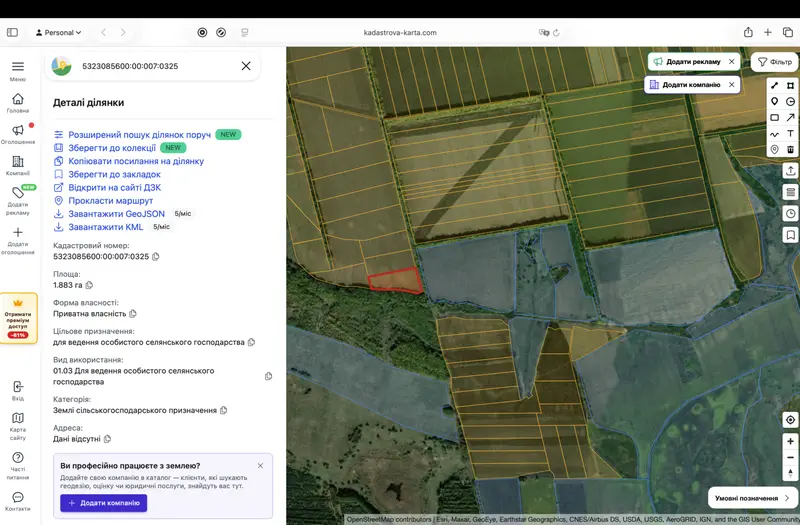This screenshot has width=800, height=525.
Task: Dismiss the Ви професійно працюєте banner
Action: tap(260, 466)
